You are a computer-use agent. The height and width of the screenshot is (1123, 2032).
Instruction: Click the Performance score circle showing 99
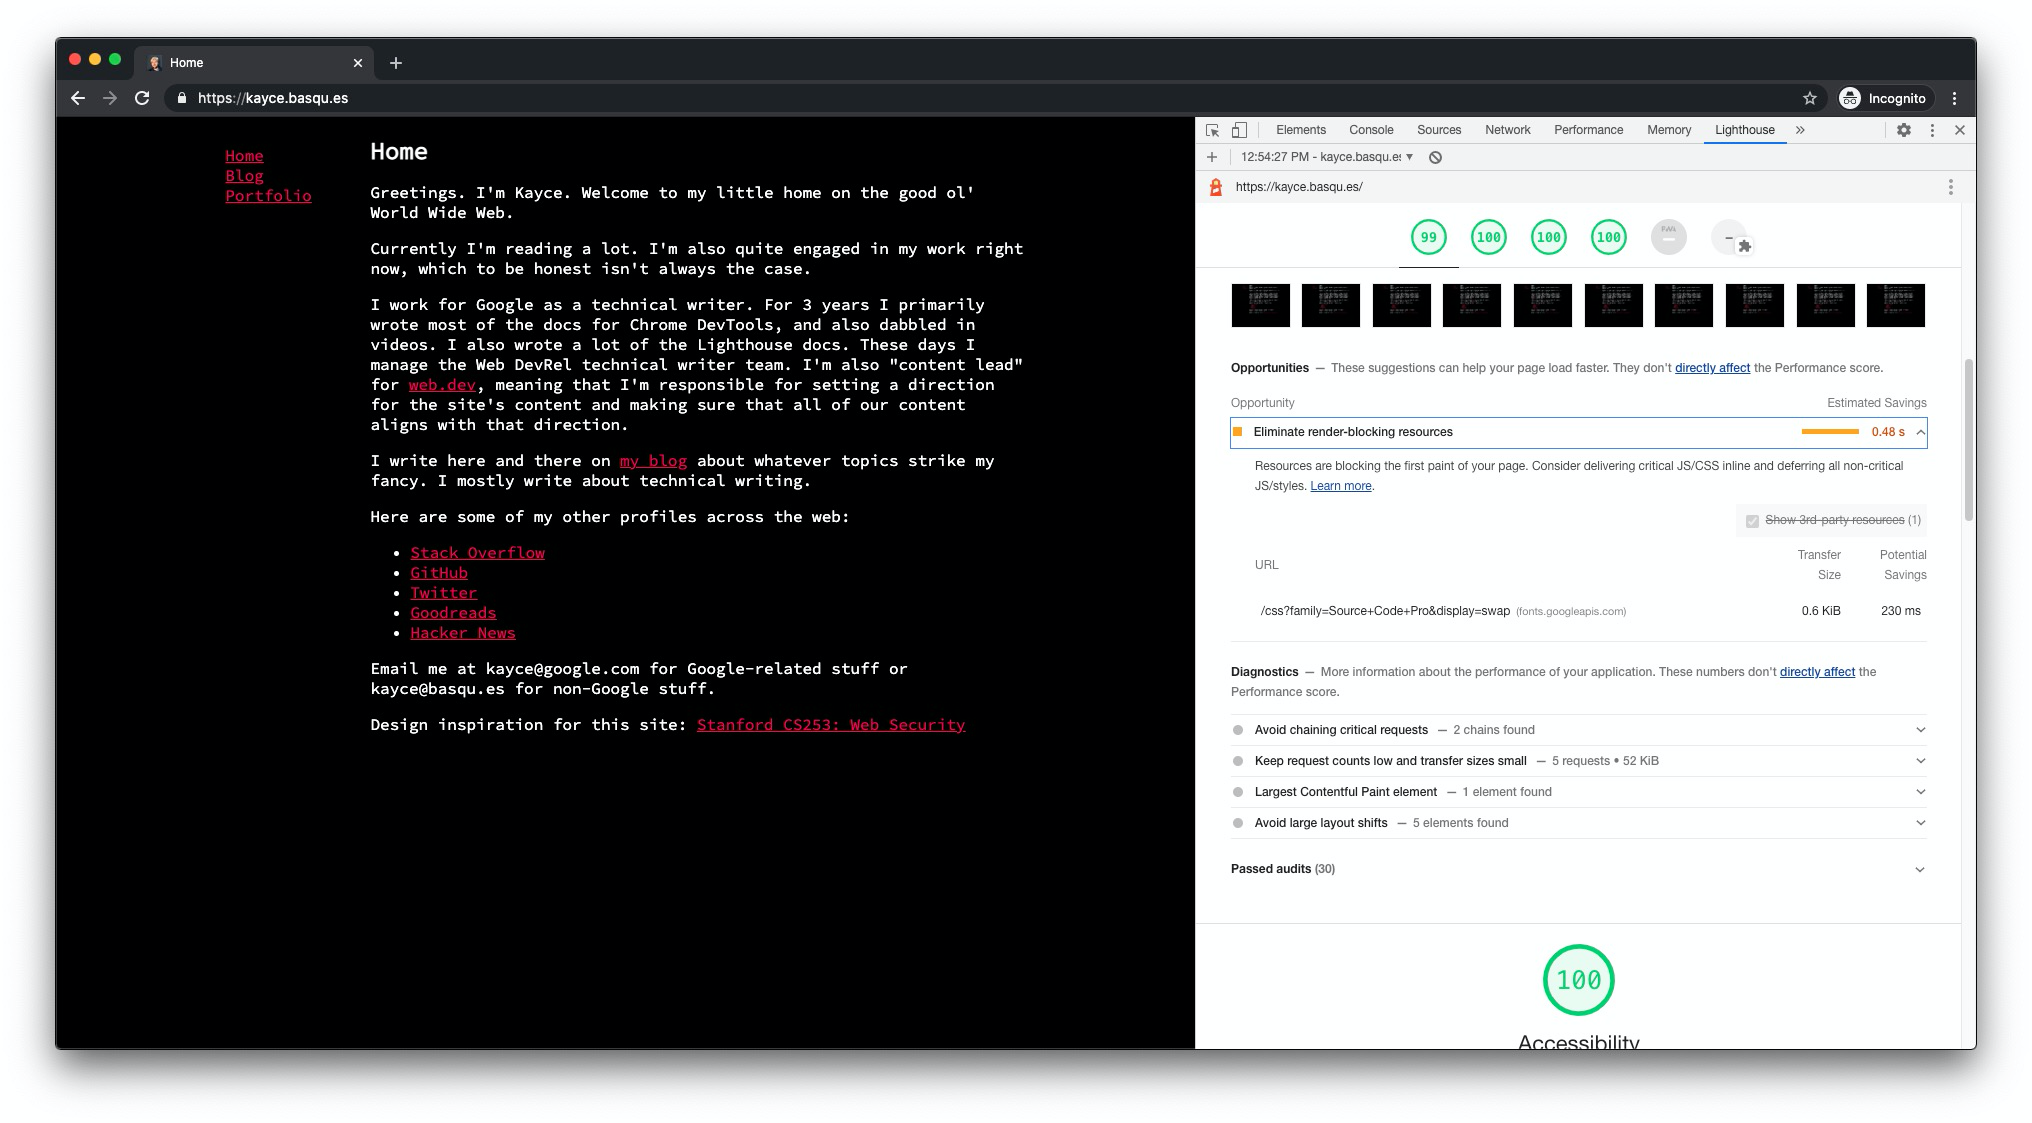pos(1428,237)
